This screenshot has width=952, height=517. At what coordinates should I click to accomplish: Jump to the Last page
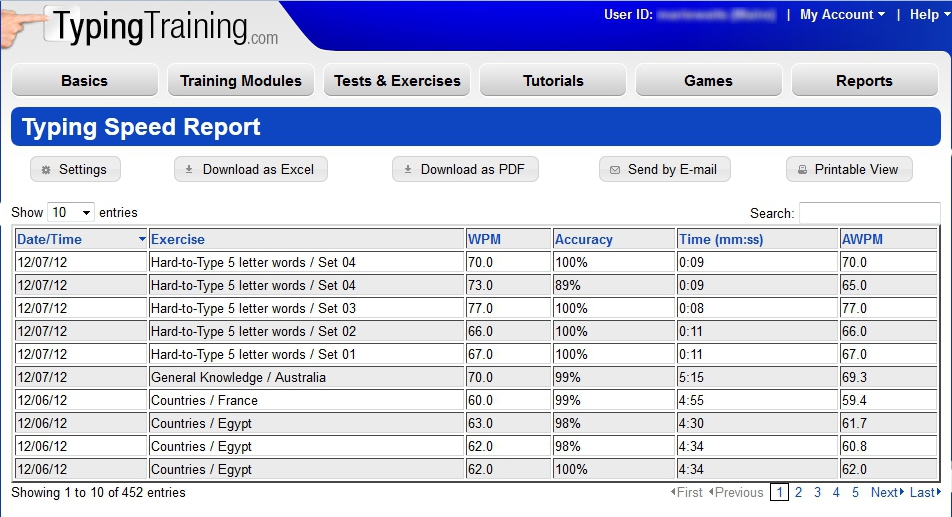(924, 493)
